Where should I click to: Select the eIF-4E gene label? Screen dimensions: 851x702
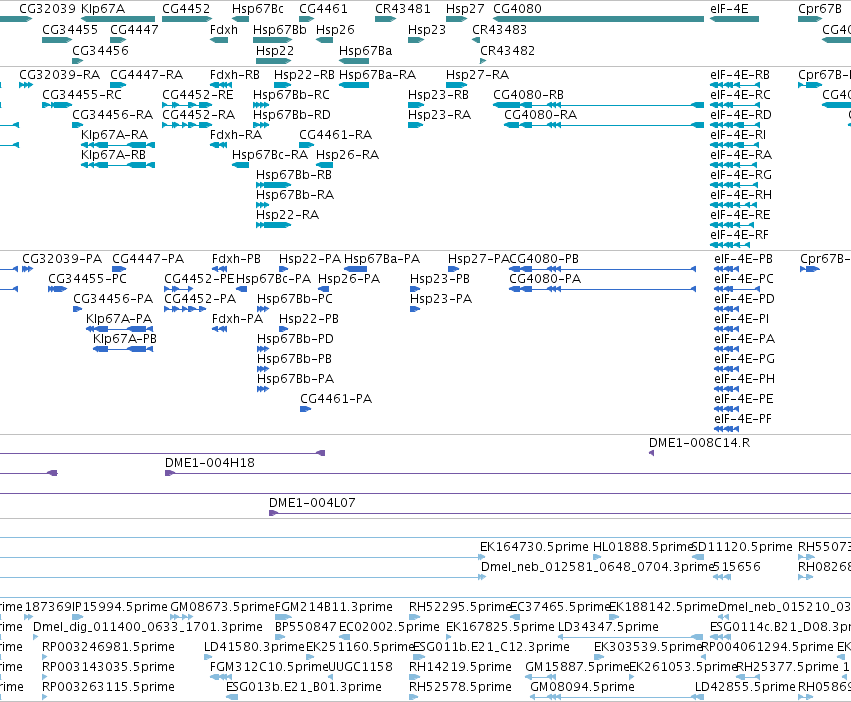tap(729, 9)
